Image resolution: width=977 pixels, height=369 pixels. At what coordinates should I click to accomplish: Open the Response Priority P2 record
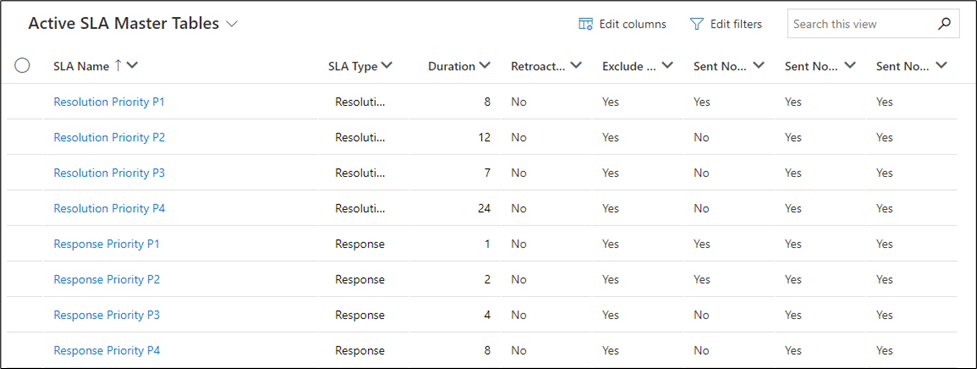point(107,279)
